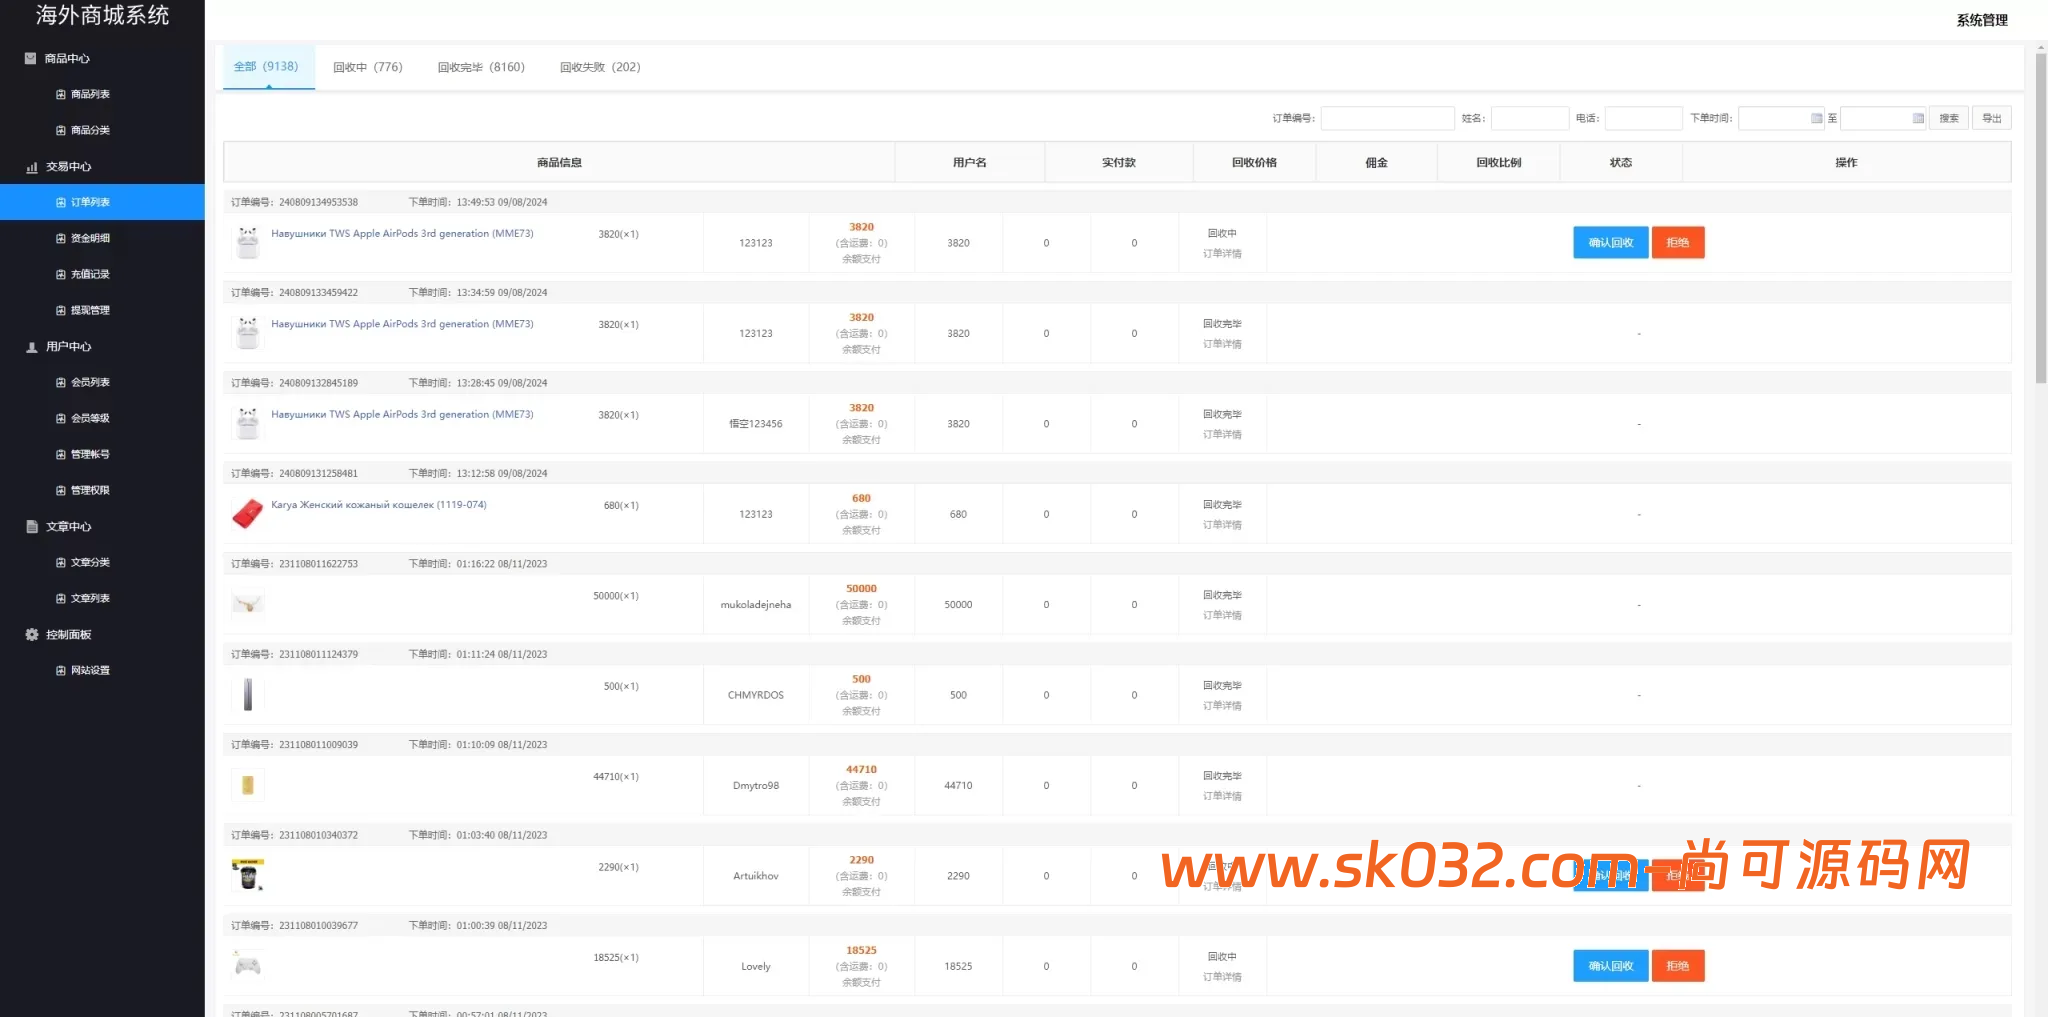
Task: Click the red wallet product thumbnail
Action: [247, 514]
